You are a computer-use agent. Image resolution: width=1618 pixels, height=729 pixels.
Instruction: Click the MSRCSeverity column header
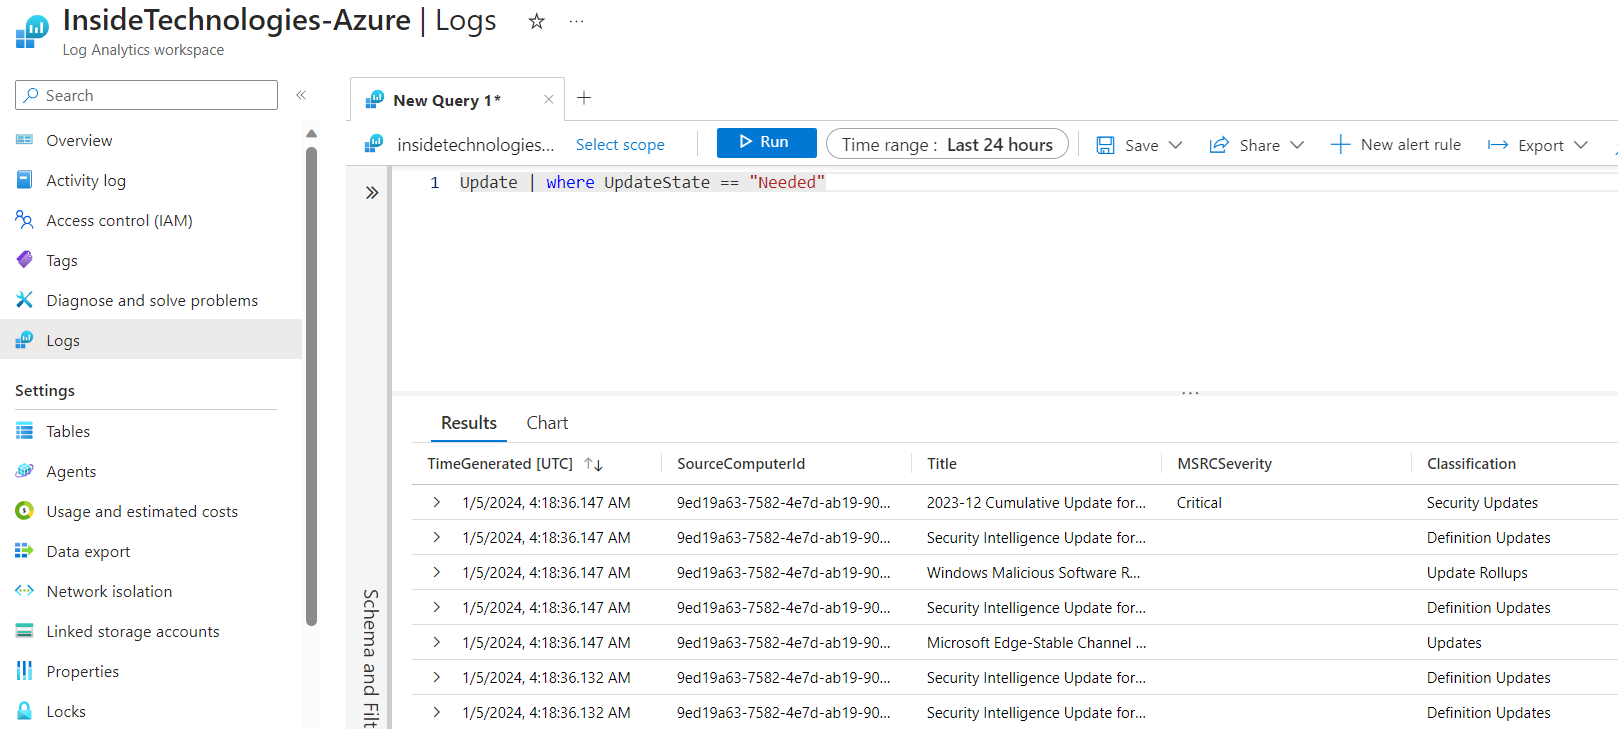pos(1224,464)
